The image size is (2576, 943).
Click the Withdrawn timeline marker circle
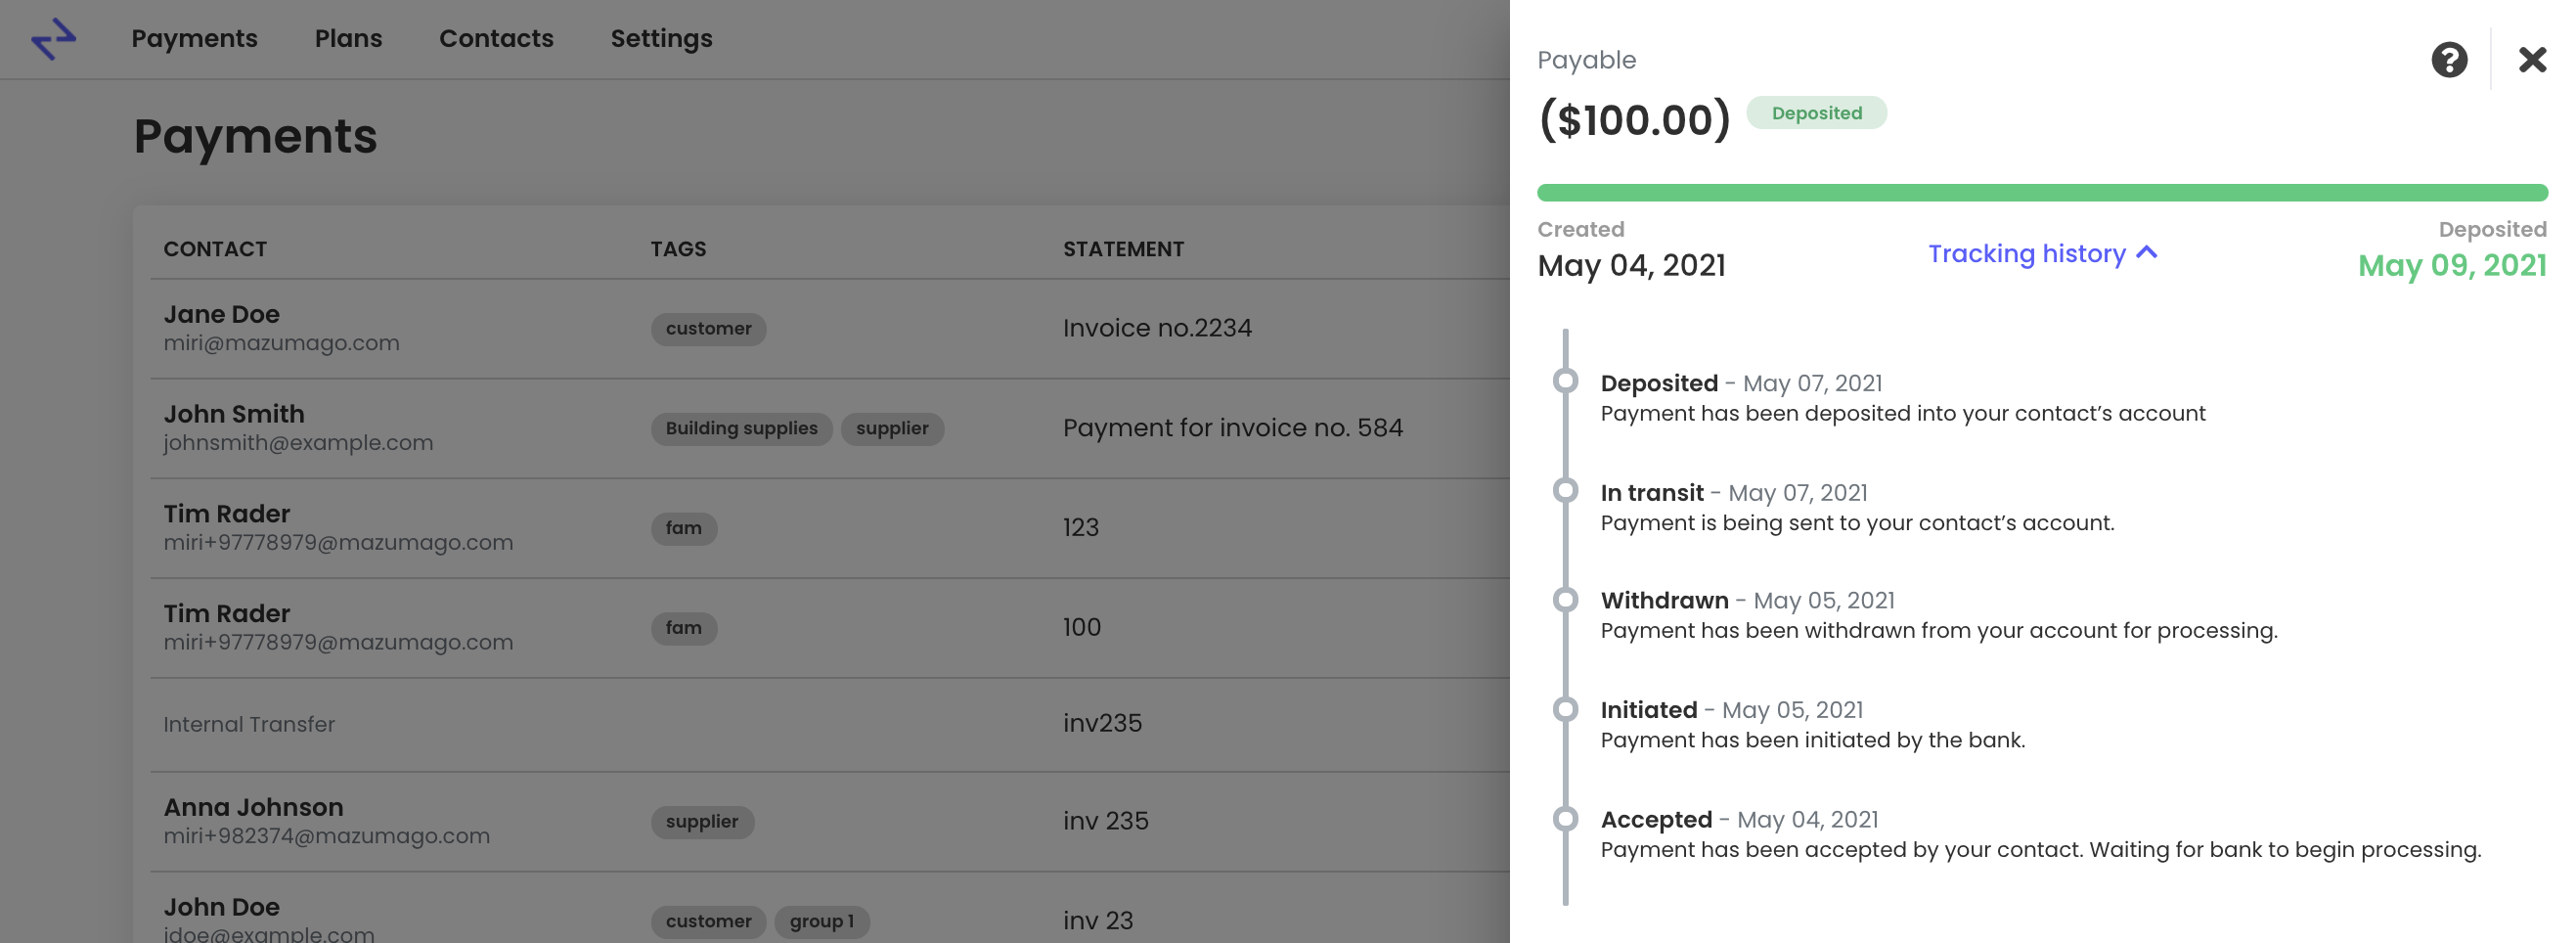point(1565,600)
